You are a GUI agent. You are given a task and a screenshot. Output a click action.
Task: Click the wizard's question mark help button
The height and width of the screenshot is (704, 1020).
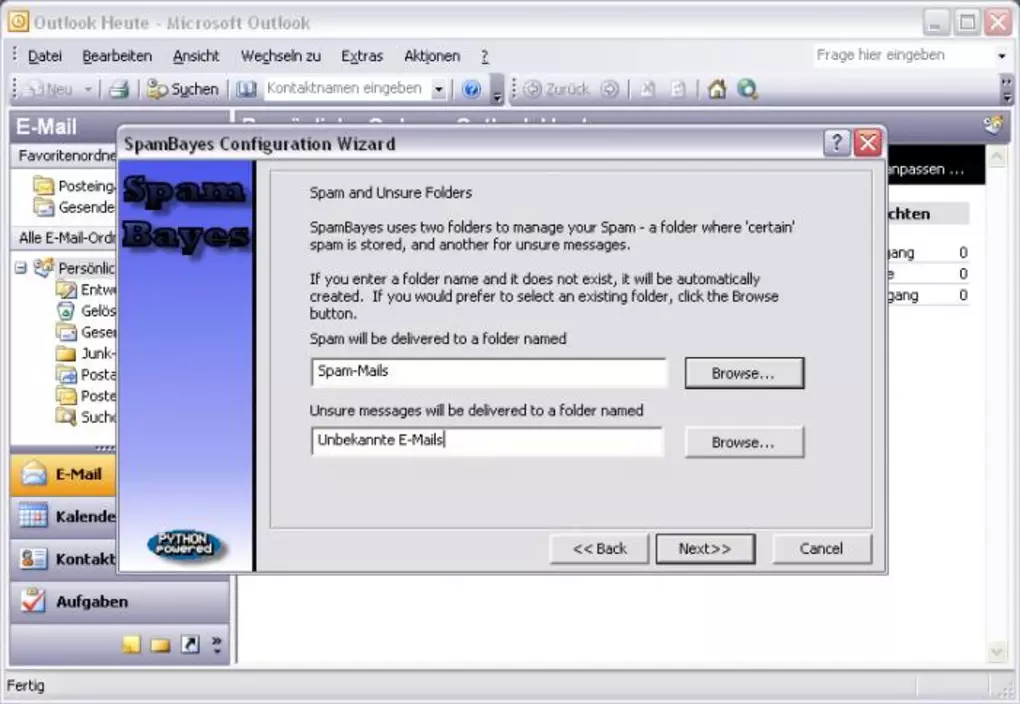click(837, 143)
